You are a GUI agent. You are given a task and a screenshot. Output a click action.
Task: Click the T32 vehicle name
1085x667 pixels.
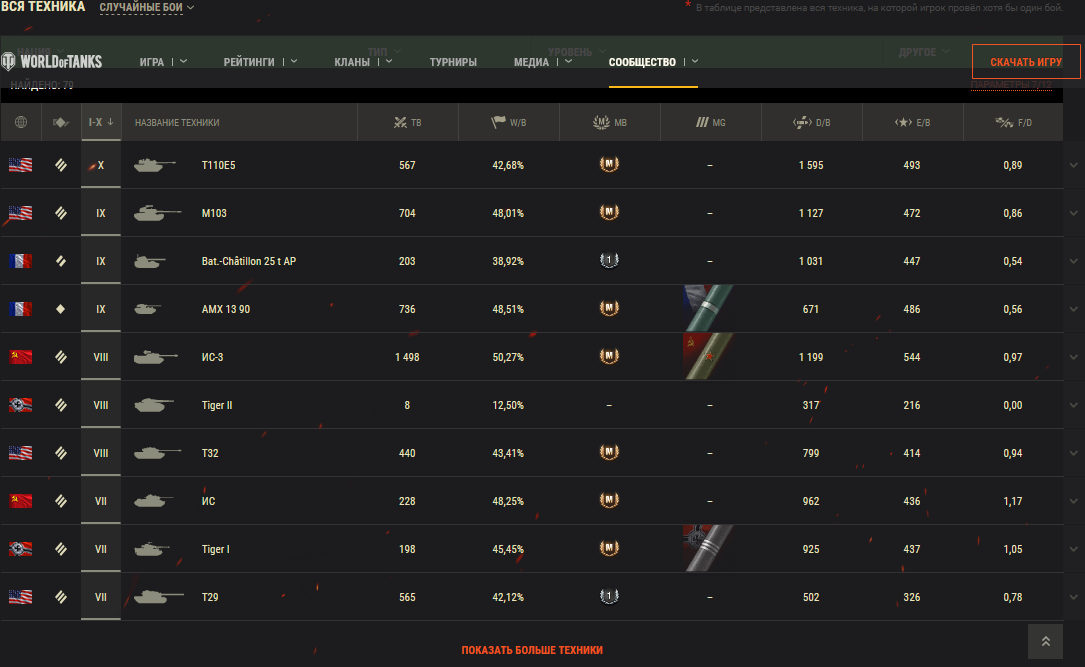point(210,453)
